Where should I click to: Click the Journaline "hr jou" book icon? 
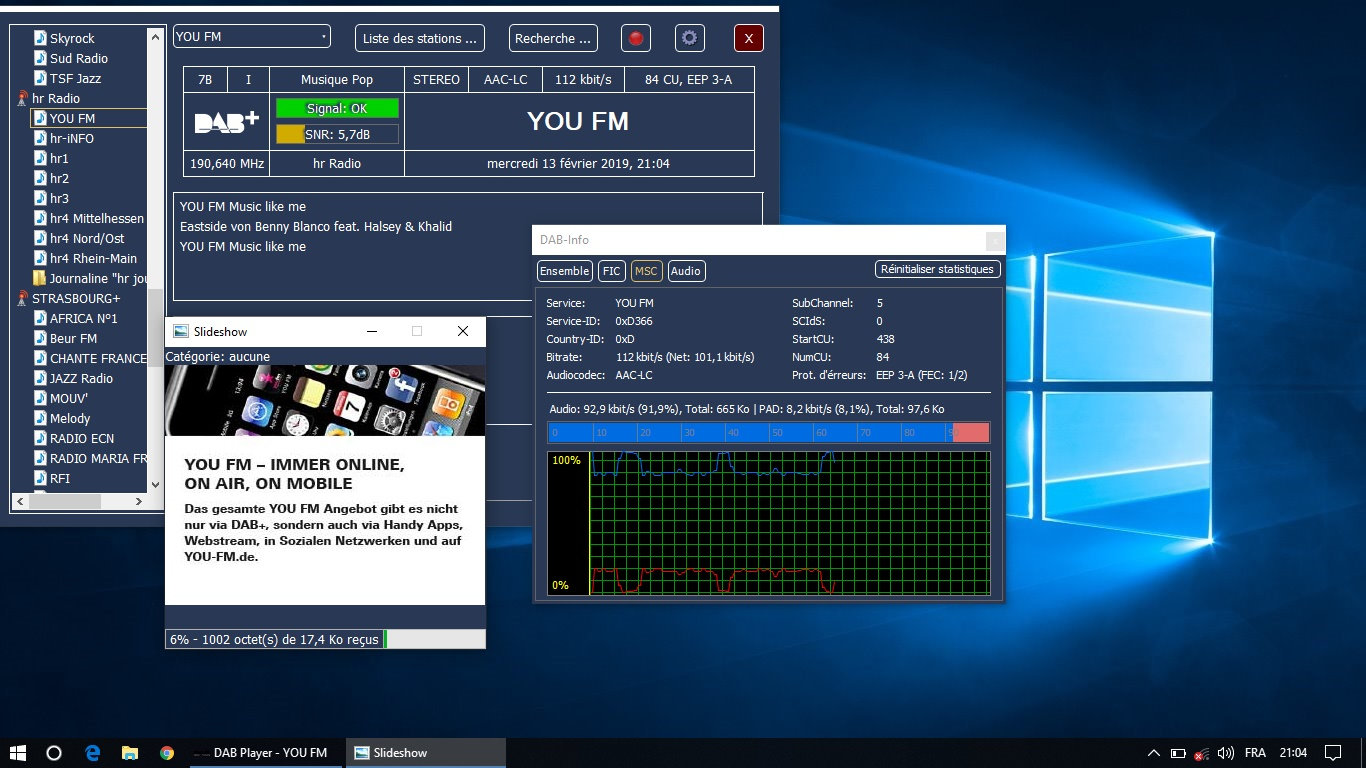click(x=39, y=278)
